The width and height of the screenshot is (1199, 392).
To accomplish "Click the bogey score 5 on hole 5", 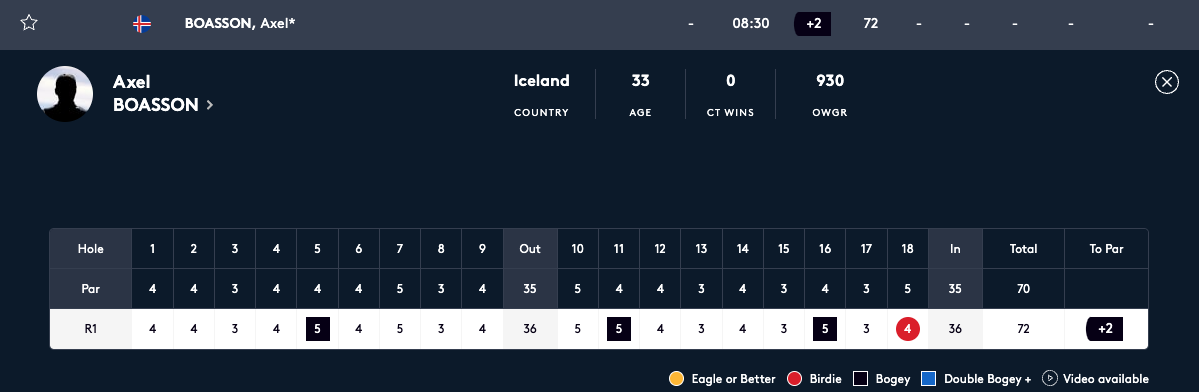I will [317, 329].
